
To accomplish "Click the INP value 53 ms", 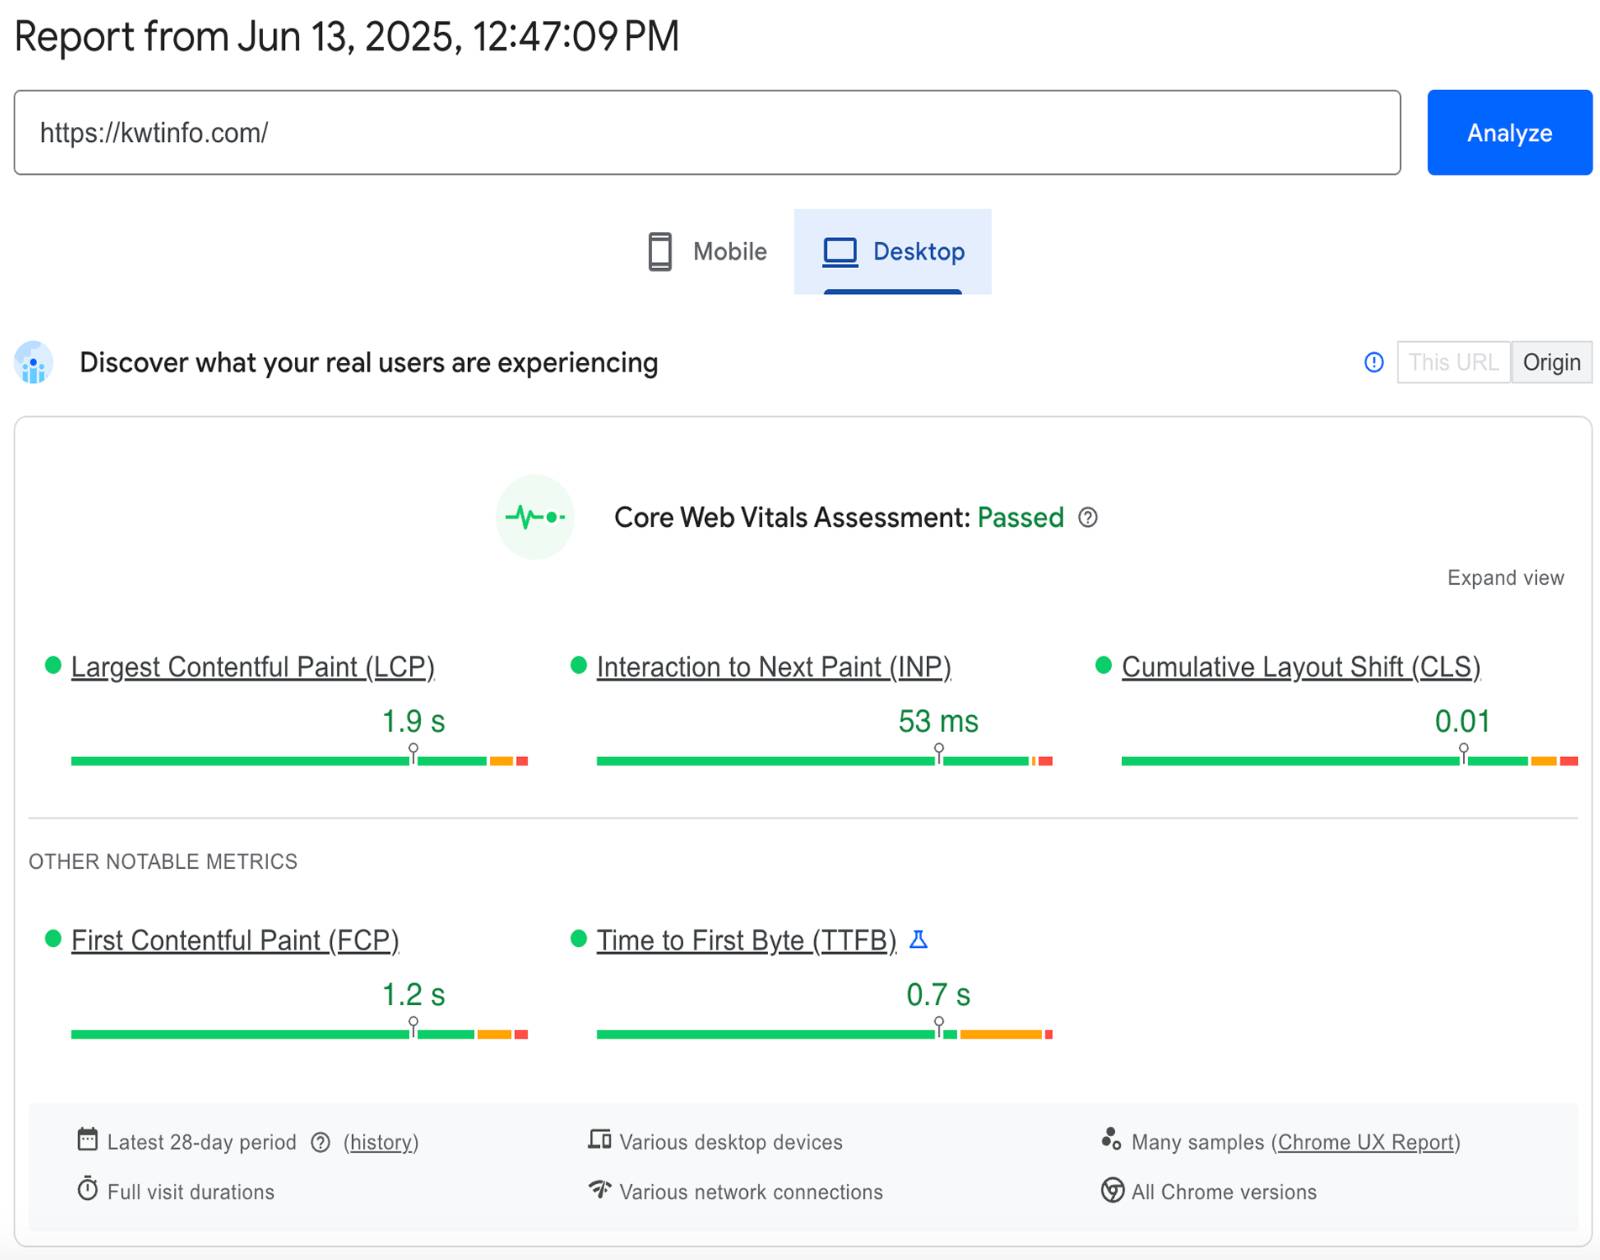I will click(938, 721).
